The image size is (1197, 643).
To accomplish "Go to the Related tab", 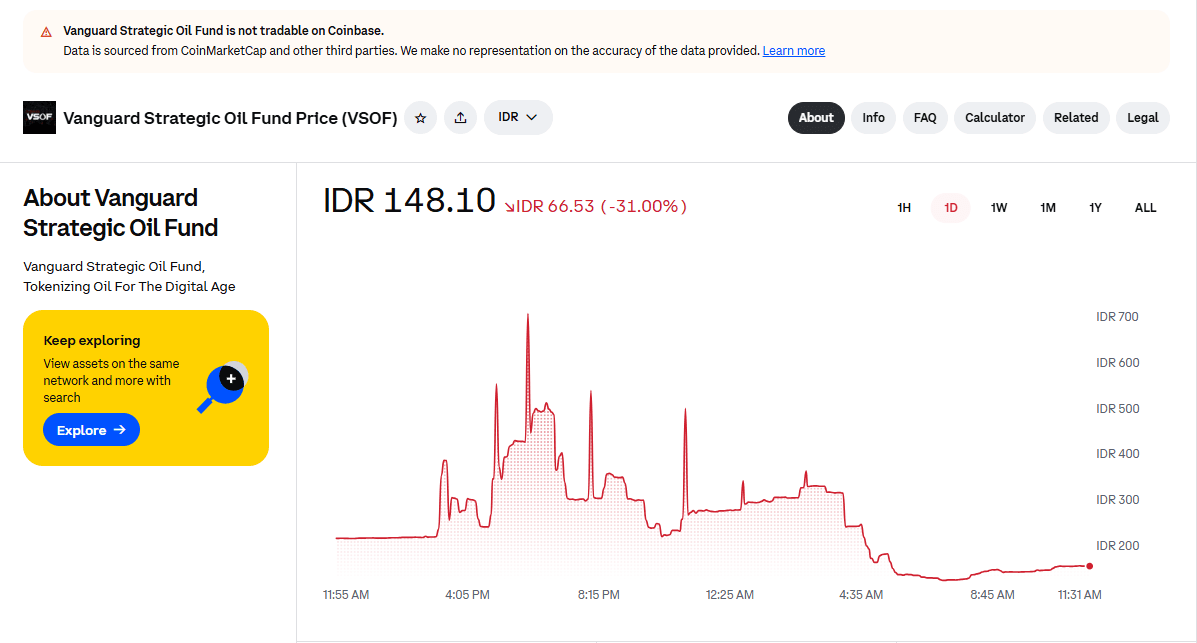I will click(x=1076, y=118).
